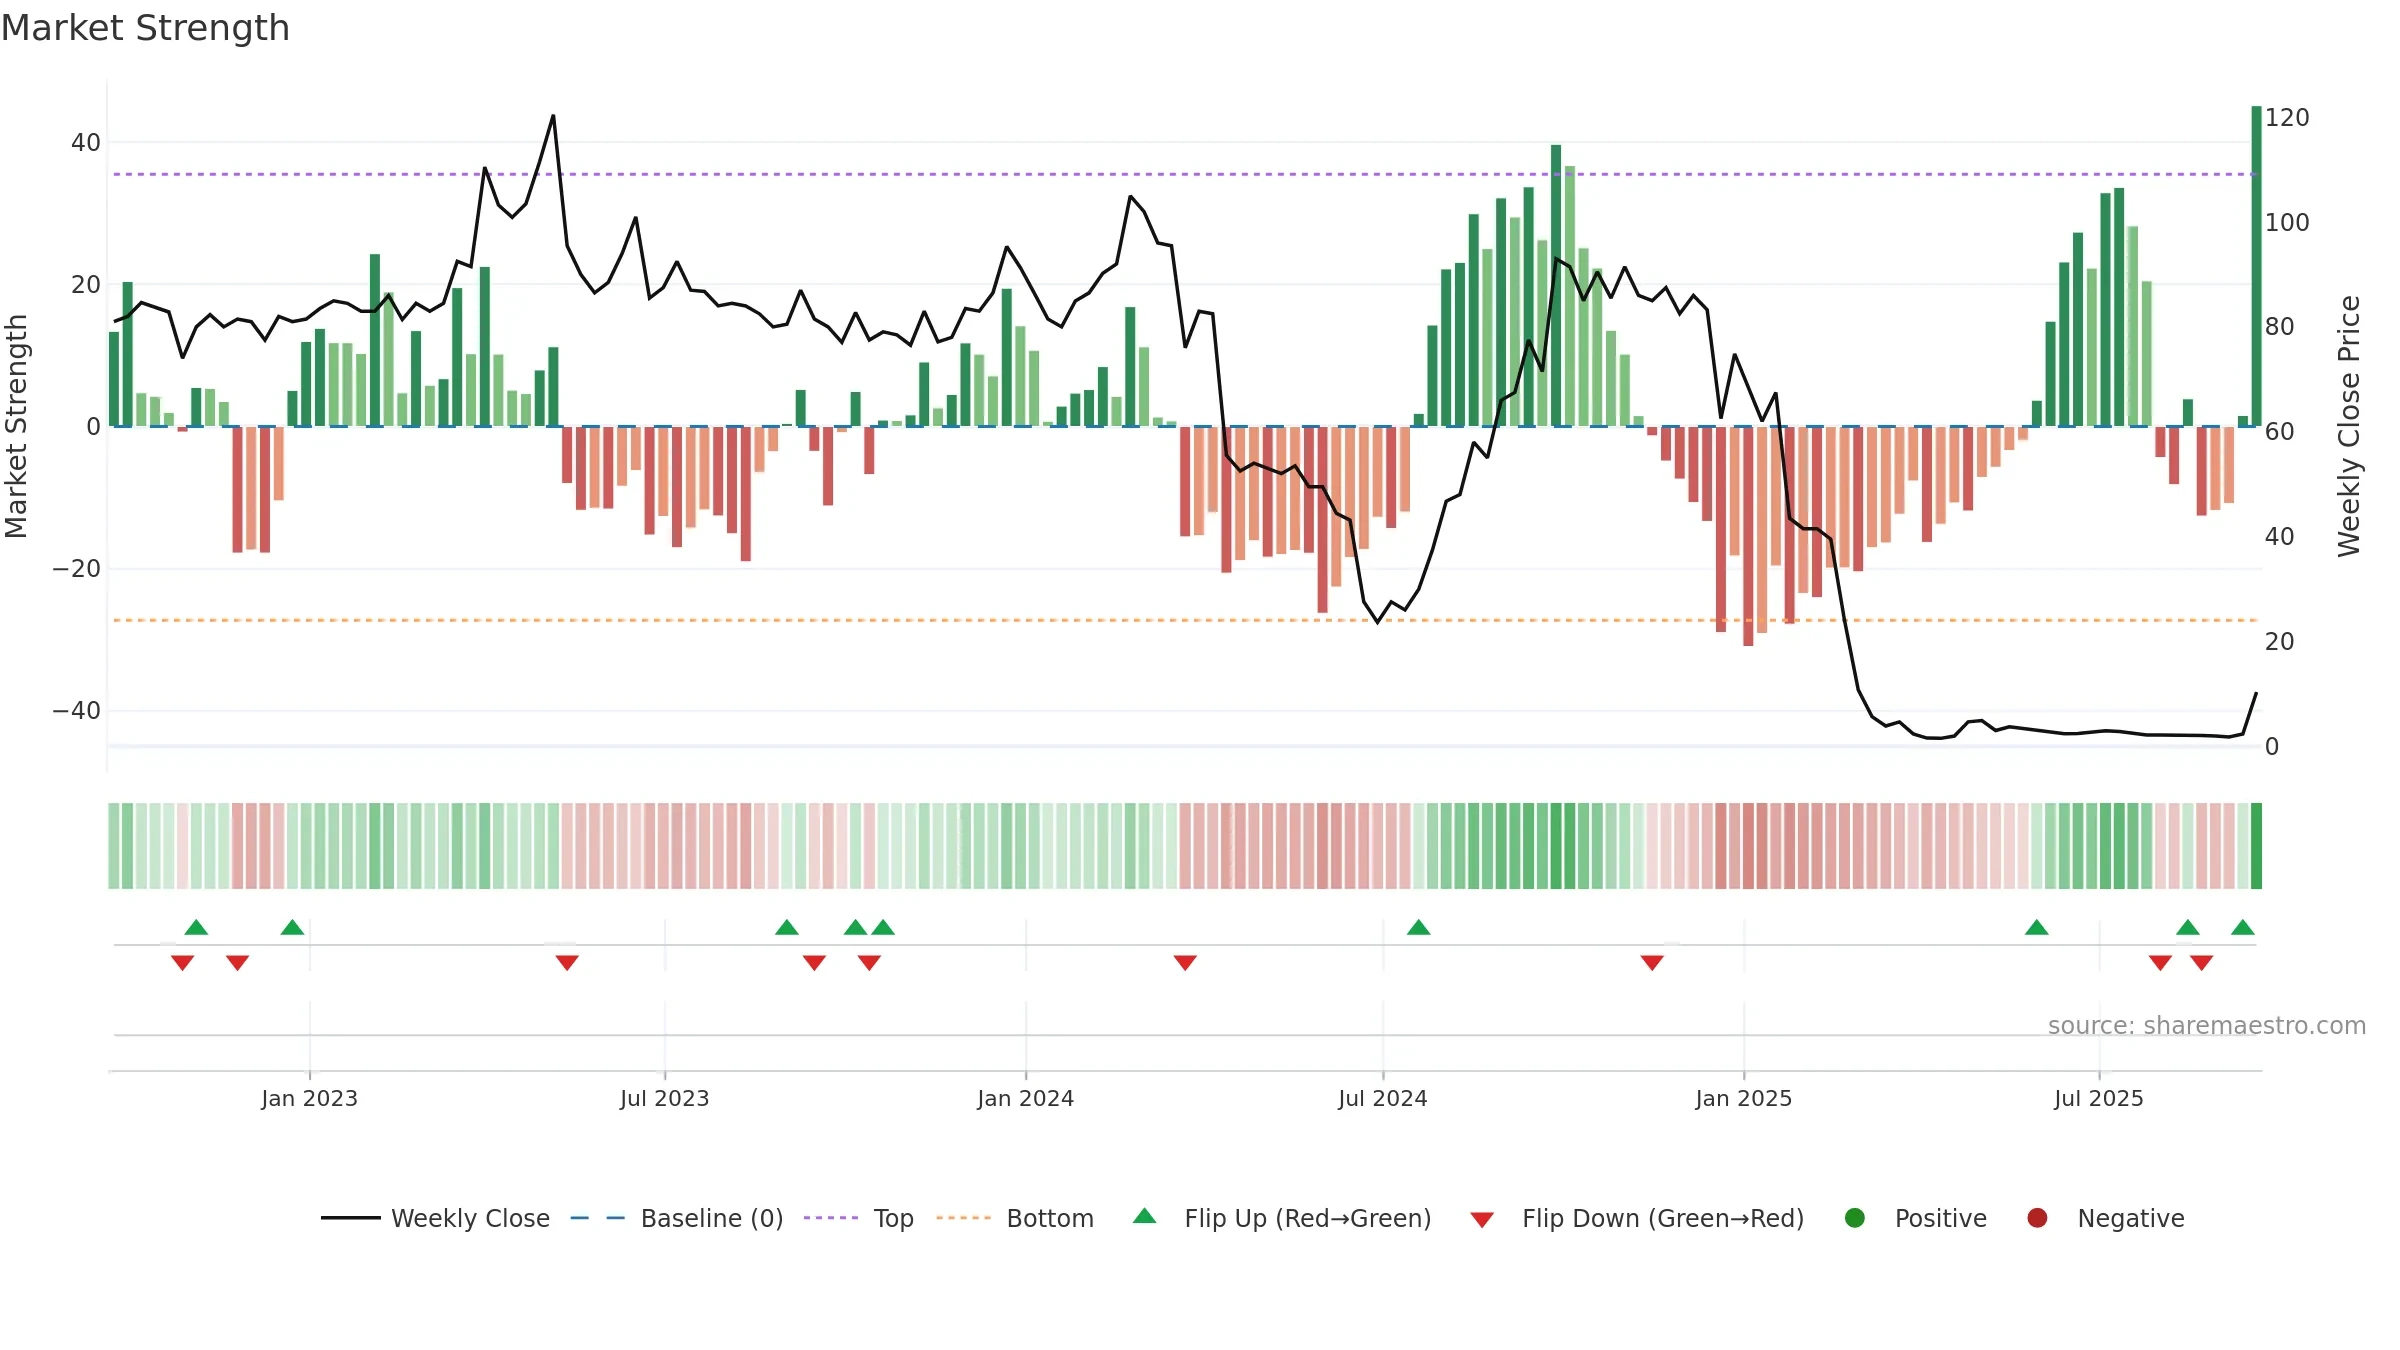2400x1350 pixels.
Task: Click the source: sharemaestro.com text
Action: (x=2207, y=1025)
